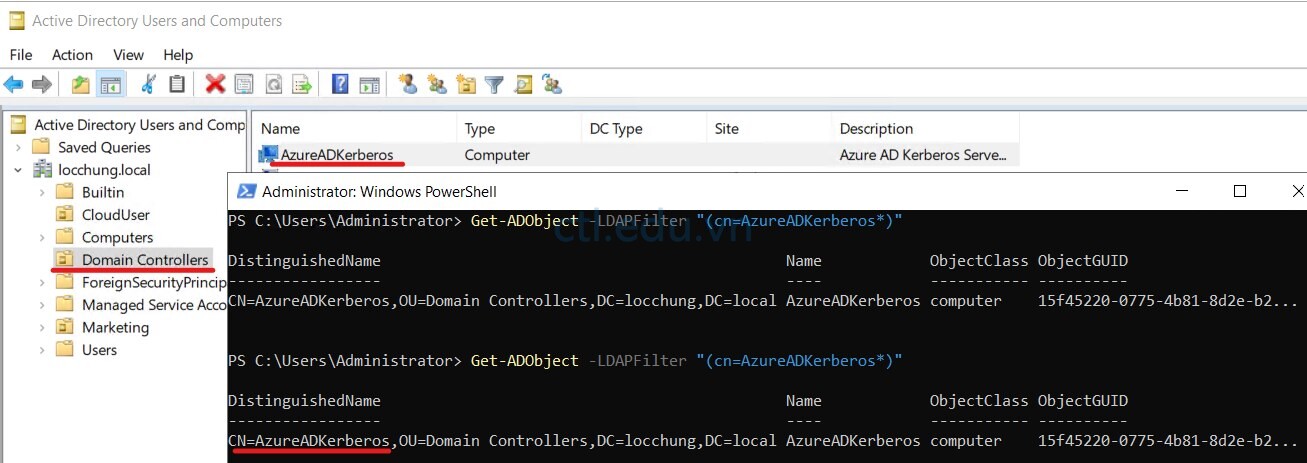
Task: Click the Paste clipboard icon
Action: (x=177, y=85)
